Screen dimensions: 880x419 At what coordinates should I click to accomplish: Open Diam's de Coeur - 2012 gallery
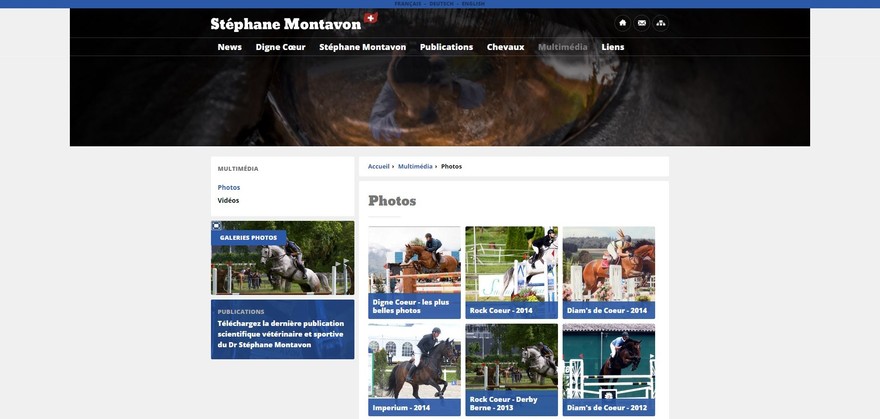pyautogui.click(x=608, y=370)
